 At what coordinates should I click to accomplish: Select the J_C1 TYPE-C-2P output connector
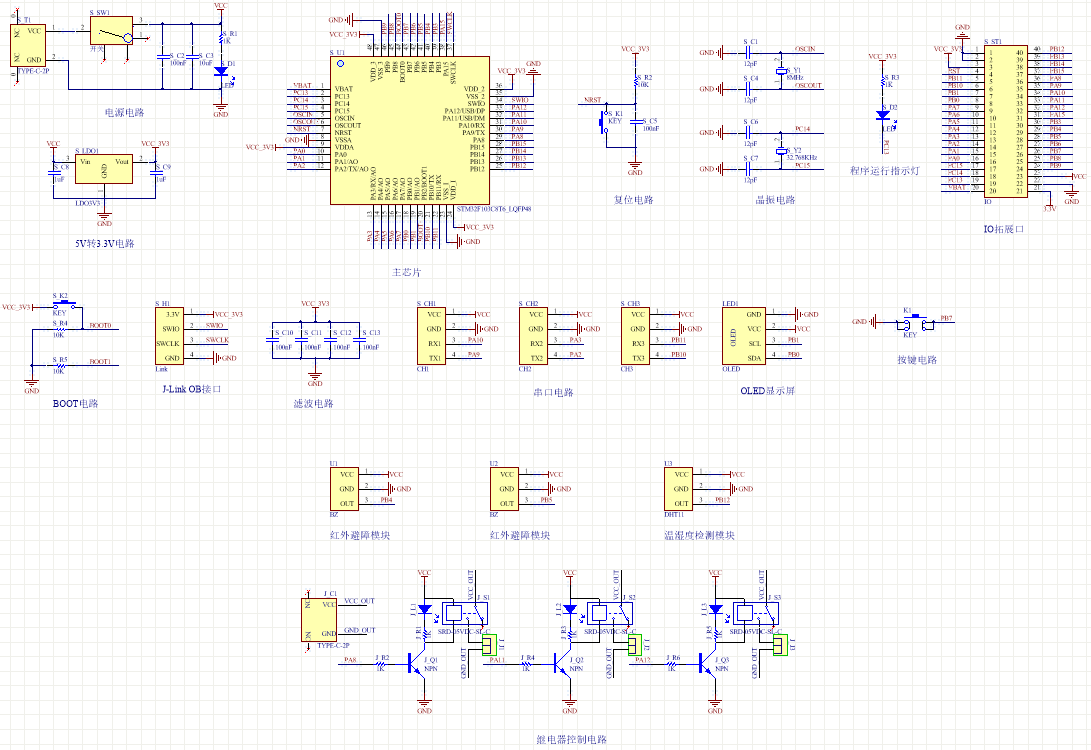pos(319,619)
